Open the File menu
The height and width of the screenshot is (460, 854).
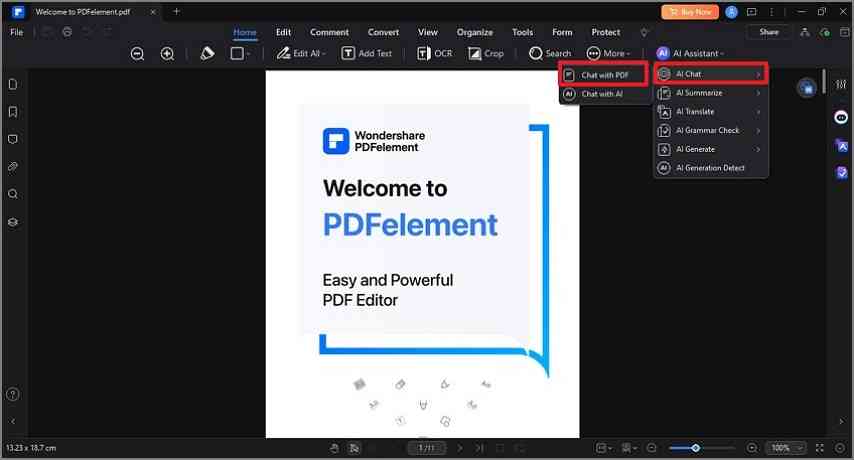pyautogui.click(x=17, y=32)
